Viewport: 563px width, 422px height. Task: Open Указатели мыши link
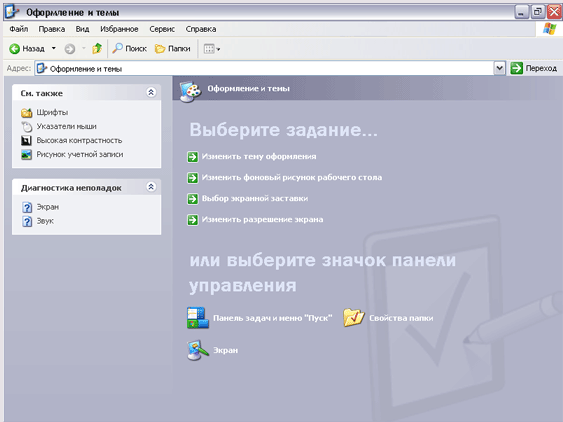(66, 126)
